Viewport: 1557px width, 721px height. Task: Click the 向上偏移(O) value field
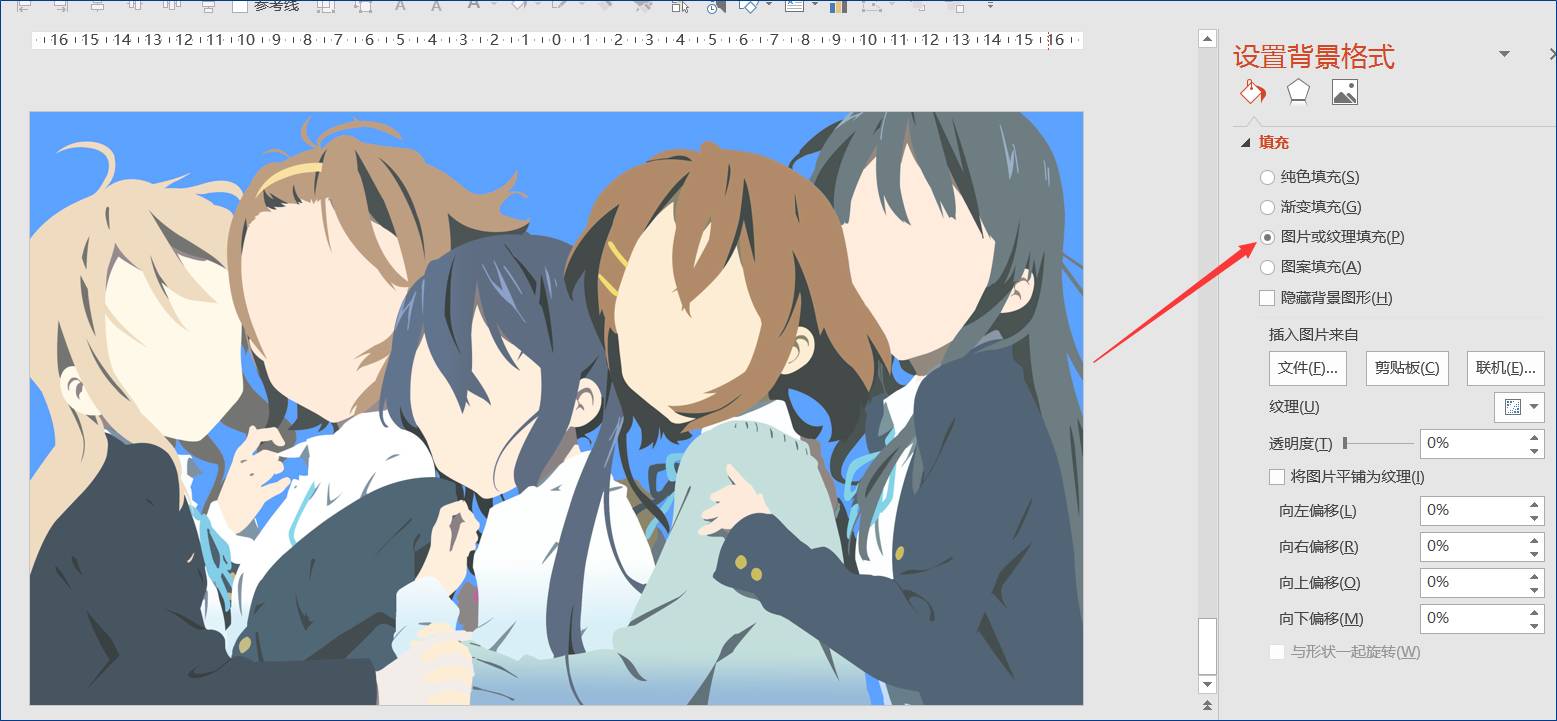(1473, 582)
